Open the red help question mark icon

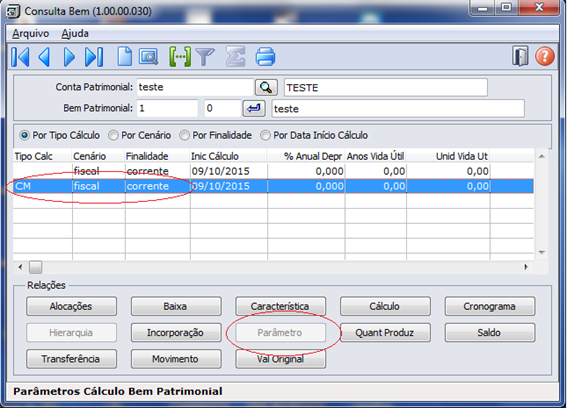pyautogui.click(x=545, y=56)
